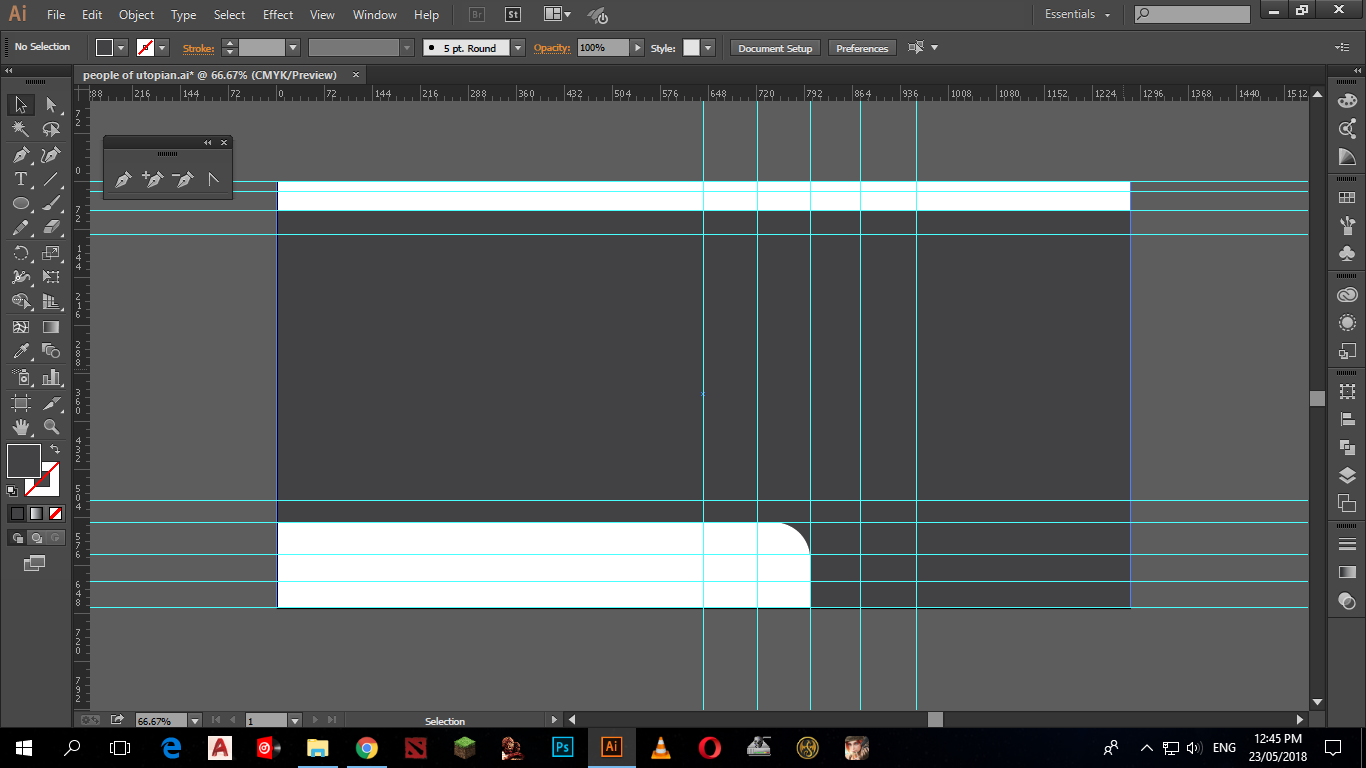Select the Type tool

point(20,179)
